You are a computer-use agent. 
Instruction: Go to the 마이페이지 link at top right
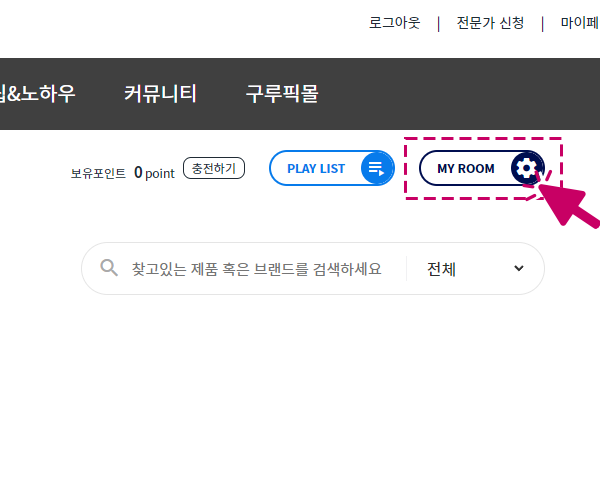point(580,23)
